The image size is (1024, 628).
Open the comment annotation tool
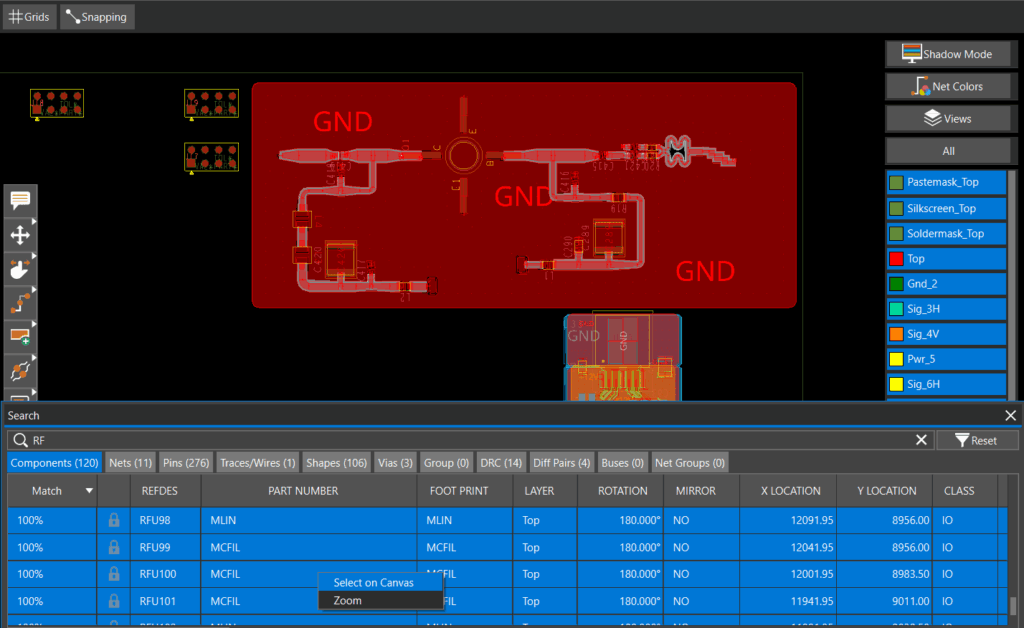[20, 200]
